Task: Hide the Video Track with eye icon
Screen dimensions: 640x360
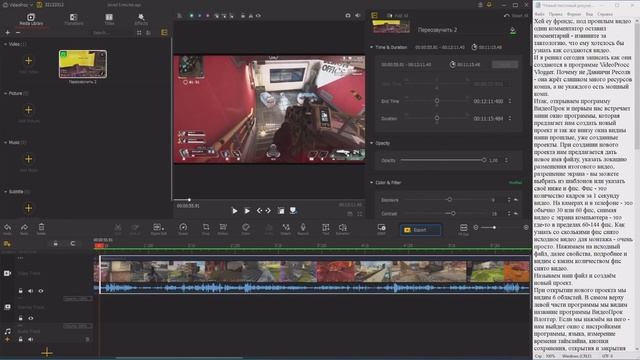Action: tap(41, 291)
